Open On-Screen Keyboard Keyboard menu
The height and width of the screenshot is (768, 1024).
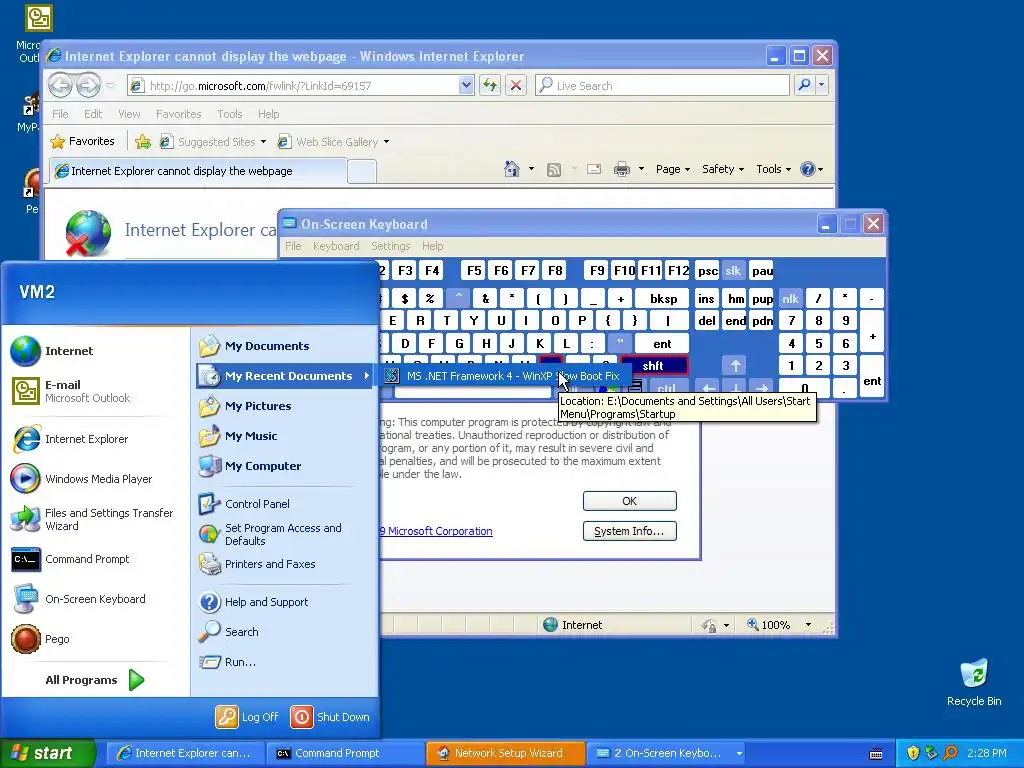pyautogui.click(x=336, y=246)
